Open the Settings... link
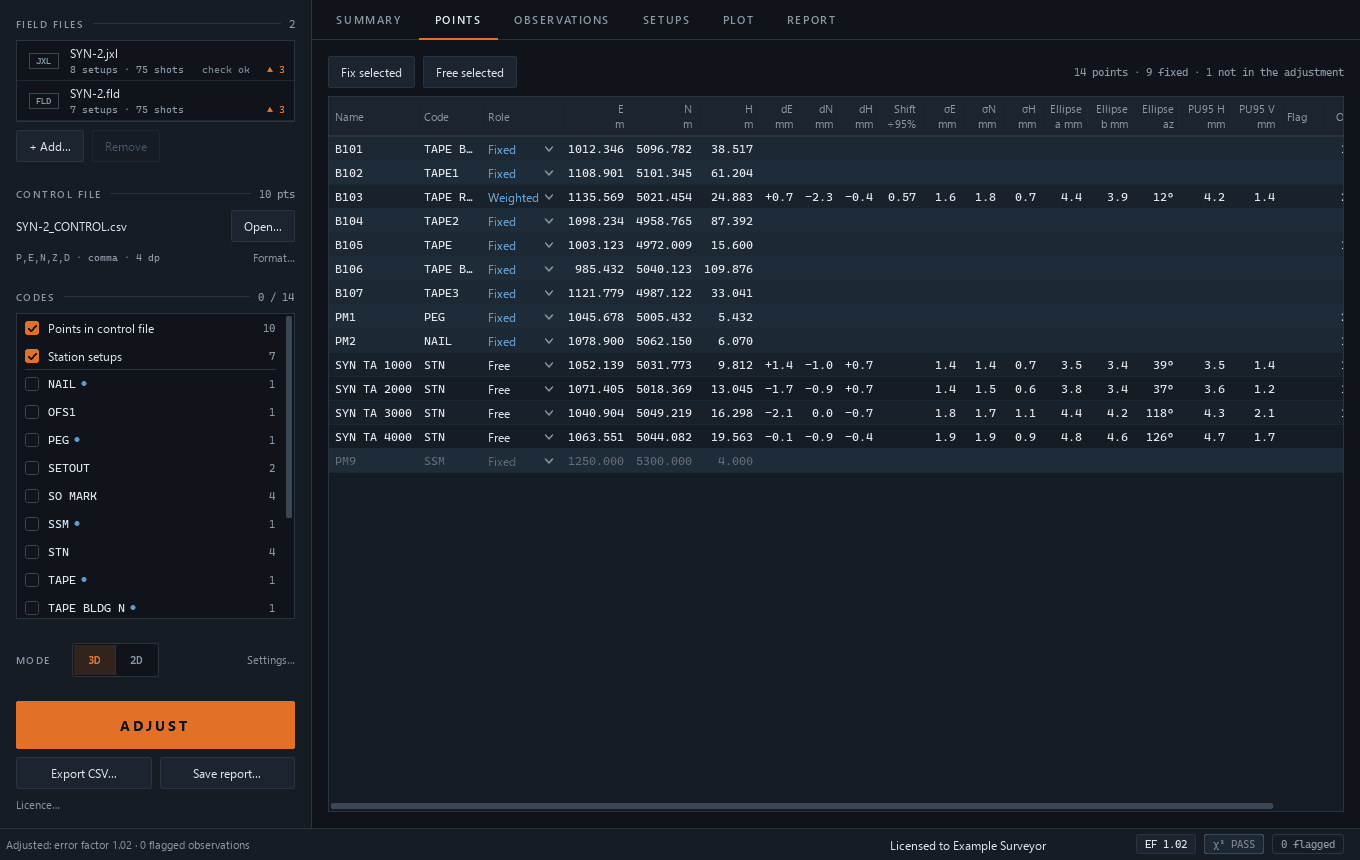This screenshot has width=1360, height=860. tap(271, 660)
